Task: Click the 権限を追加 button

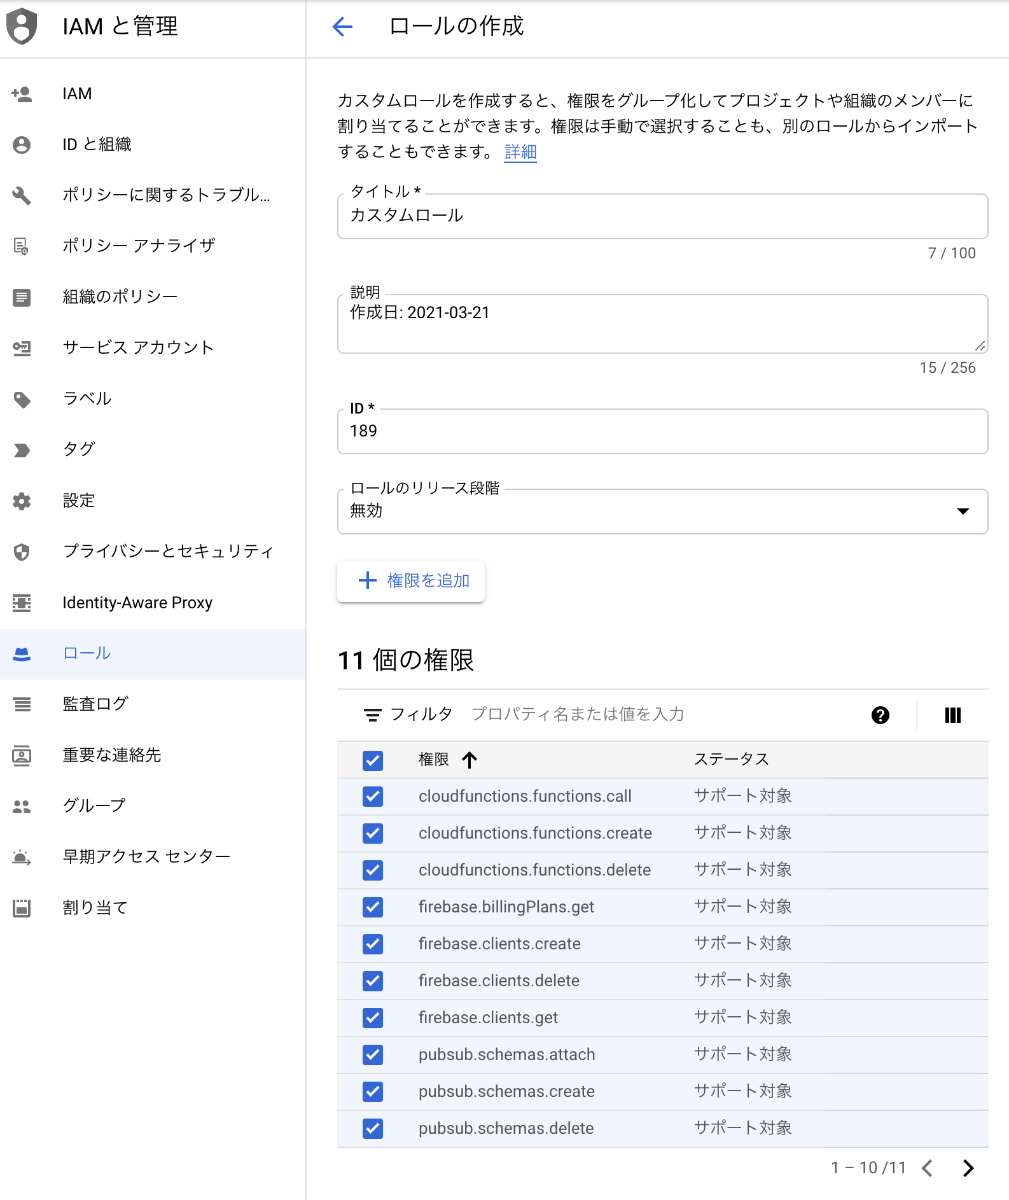Action: [411, 581]
